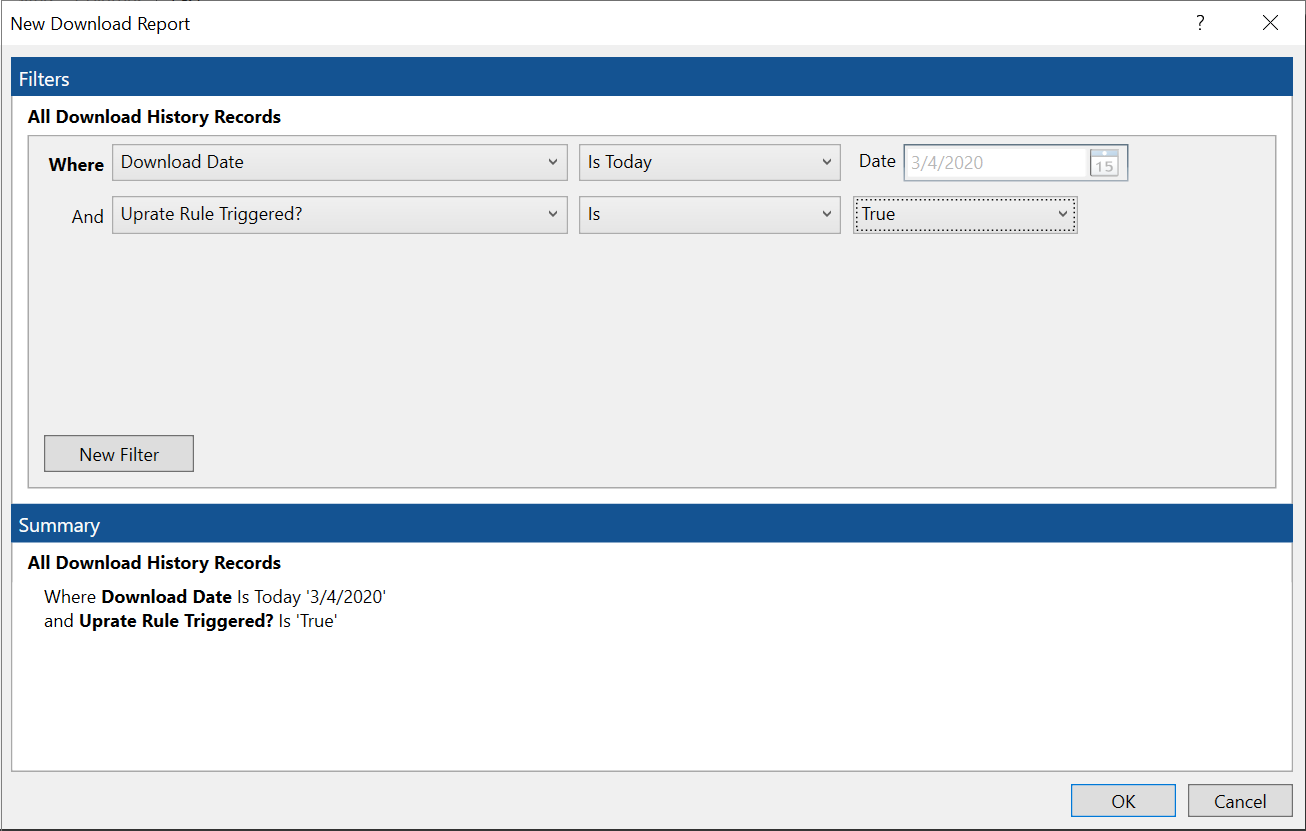Dismiss the dialog with Cancel
1306x831 pixels.
[1239, 800]
